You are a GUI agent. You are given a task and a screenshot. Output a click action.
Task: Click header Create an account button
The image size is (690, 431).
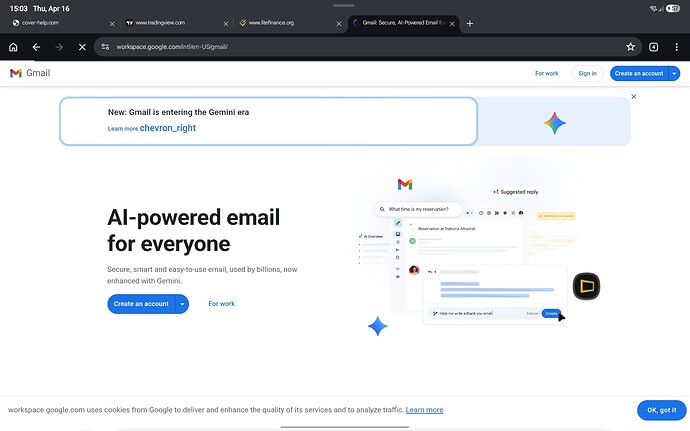click(639, 74)
